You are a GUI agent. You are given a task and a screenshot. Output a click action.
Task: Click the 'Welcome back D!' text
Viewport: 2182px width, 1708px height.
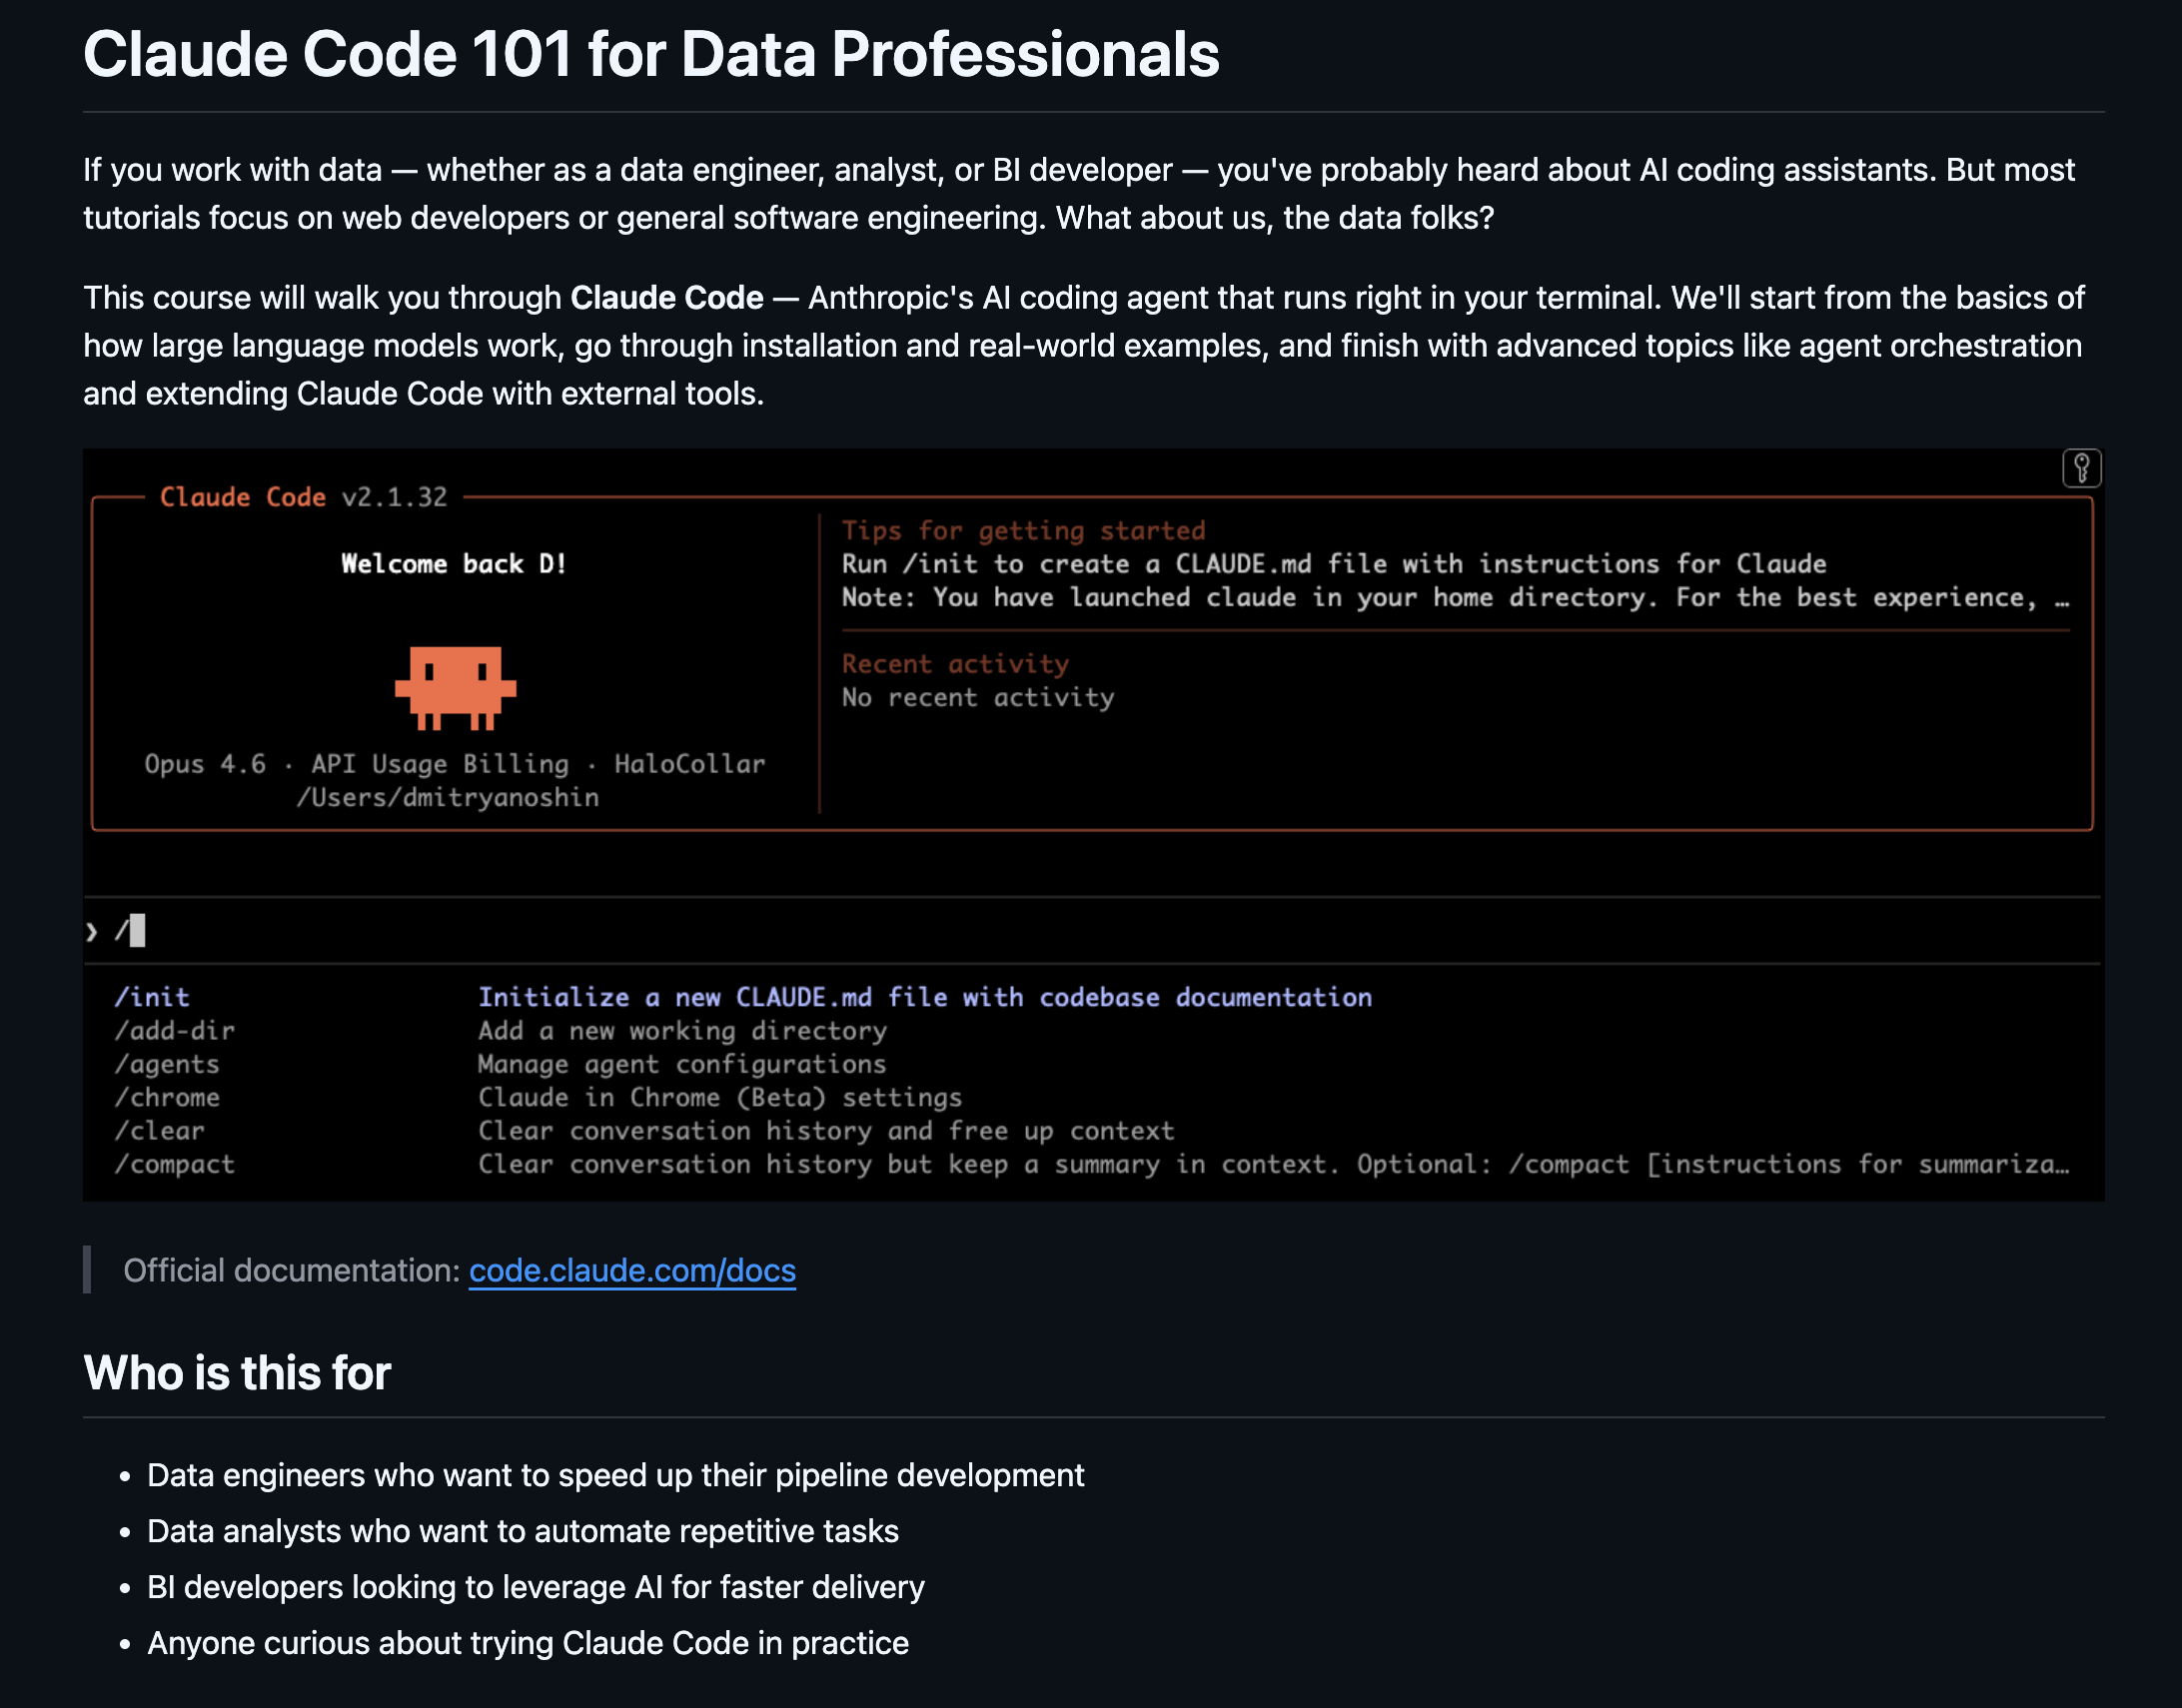click(x=454, y=564)
